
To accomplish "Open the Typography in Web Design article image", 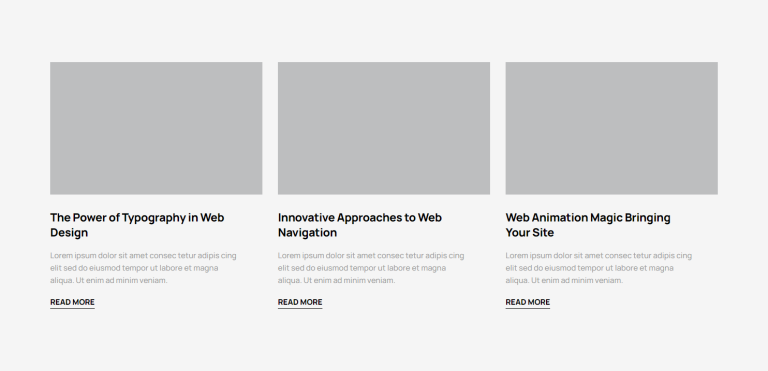I will pos(156,128).
